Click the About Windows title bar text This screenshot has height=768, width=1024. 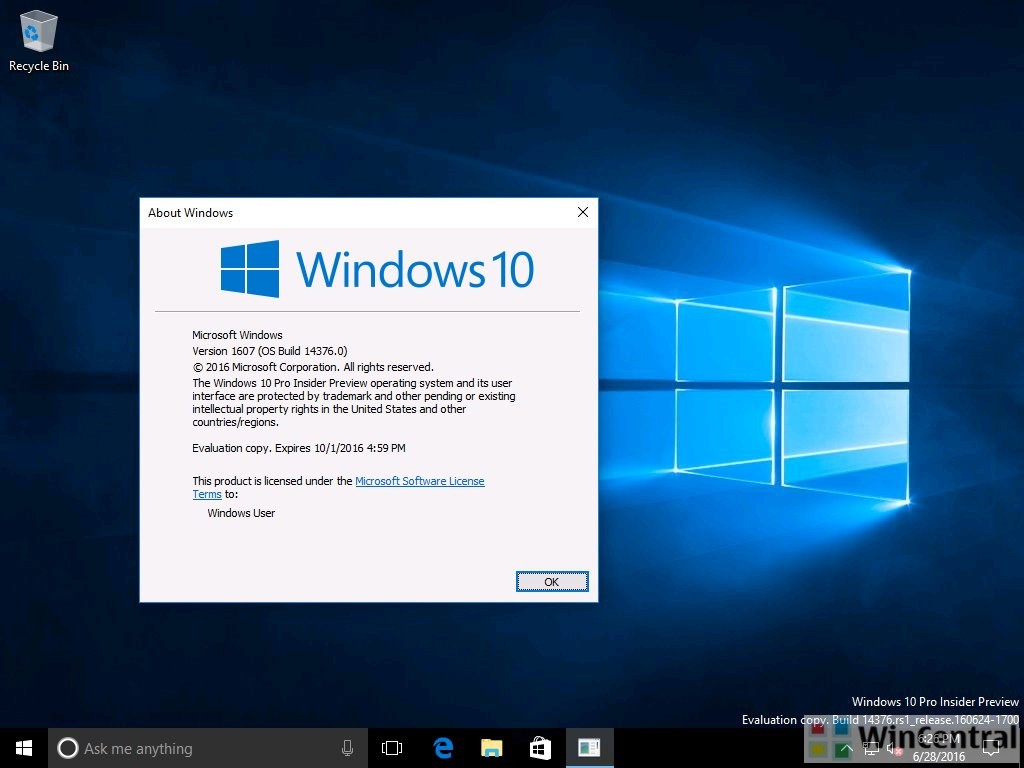[190, 213]
